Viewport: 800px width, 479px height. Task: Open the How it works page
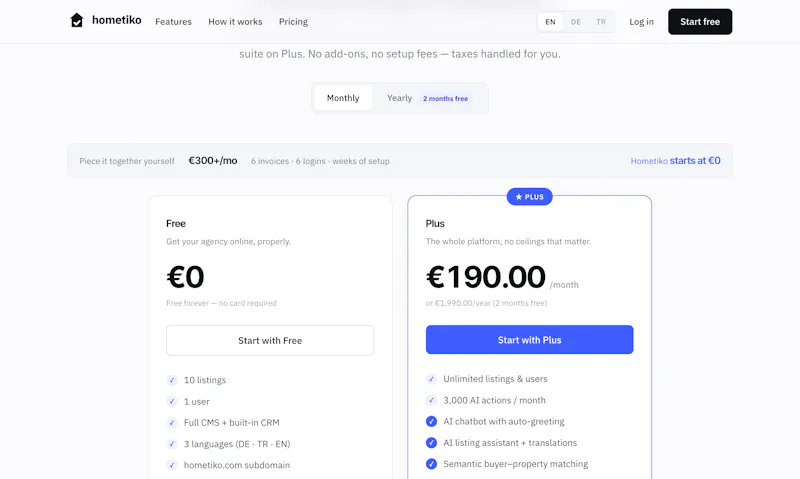[x=235, y=21]
